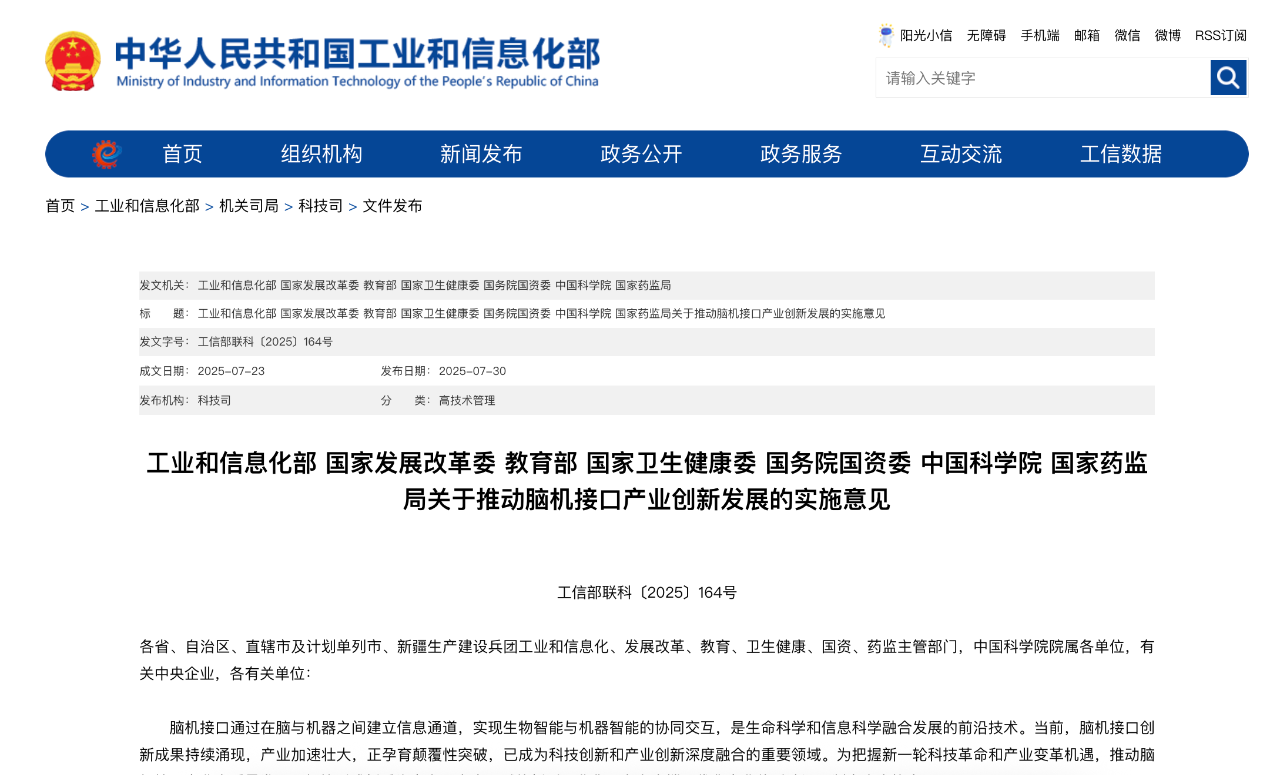Click the national emblem logo
The image size is (1280, 775).
[x=73, y=61]
